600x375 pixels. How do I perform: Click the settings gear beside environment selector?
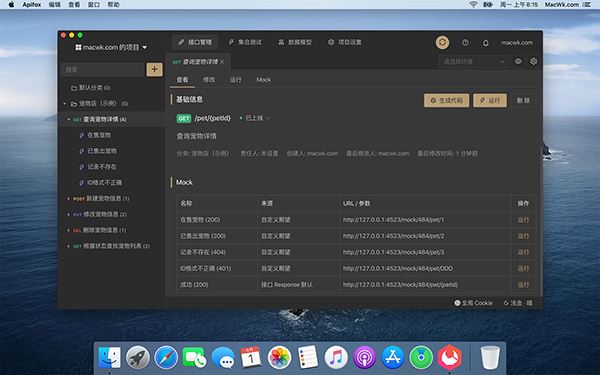tap(533, 61)
